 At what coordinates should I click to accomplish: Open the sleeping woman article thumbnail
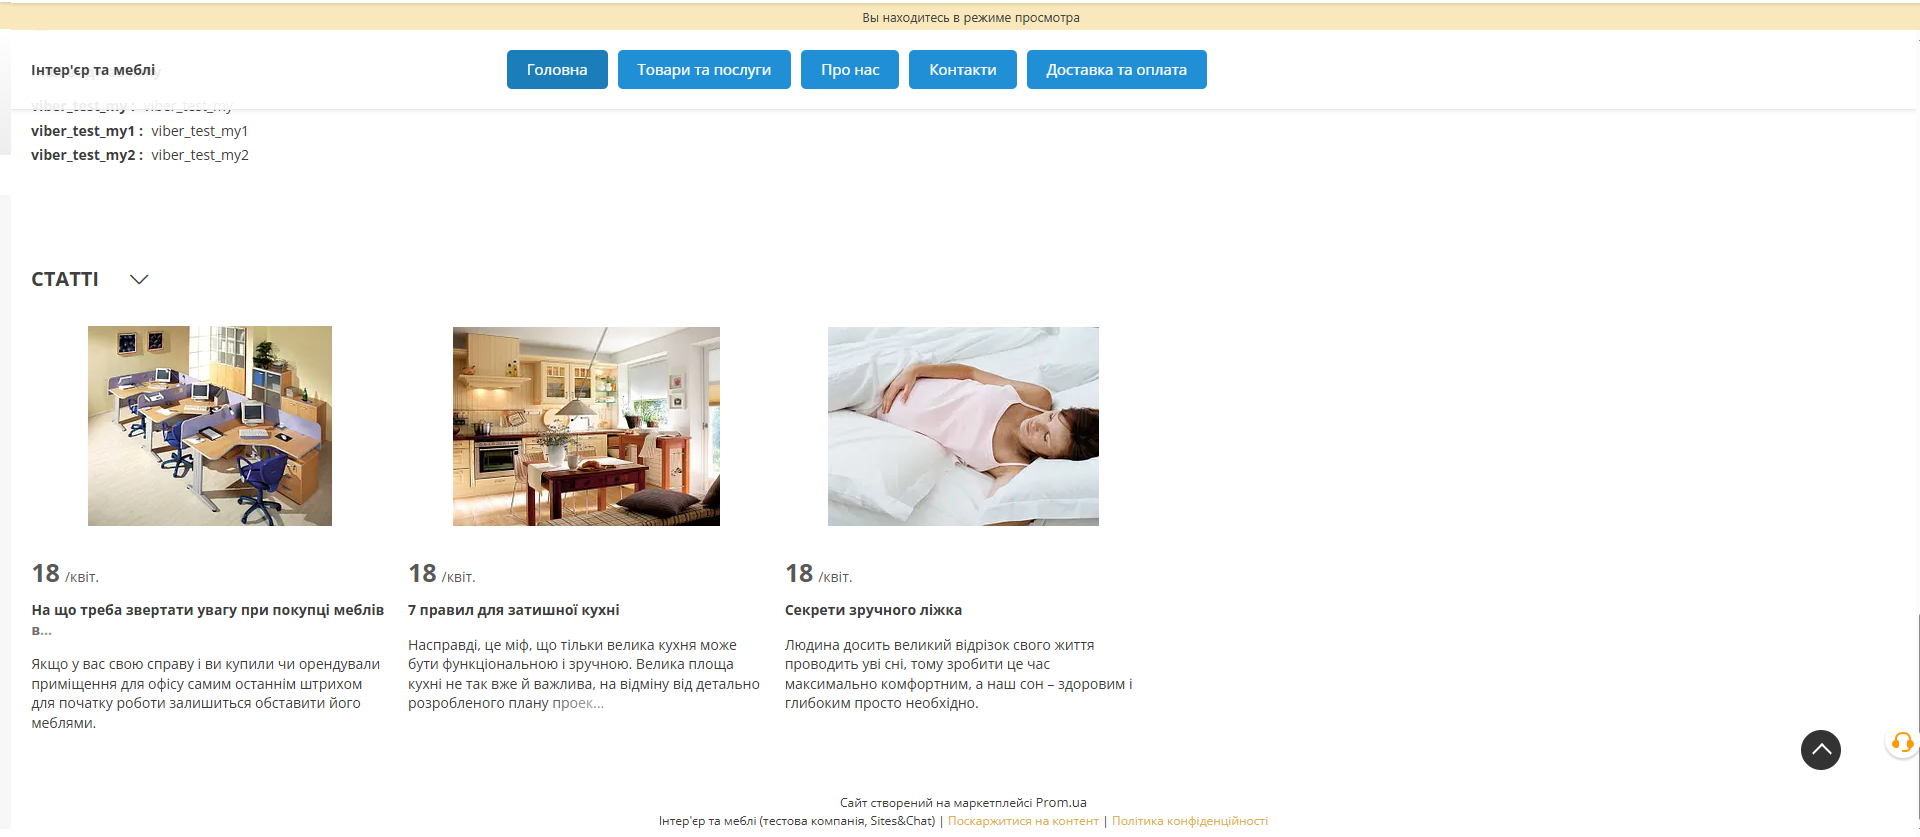pyautogui.click(x=963, y=426)
